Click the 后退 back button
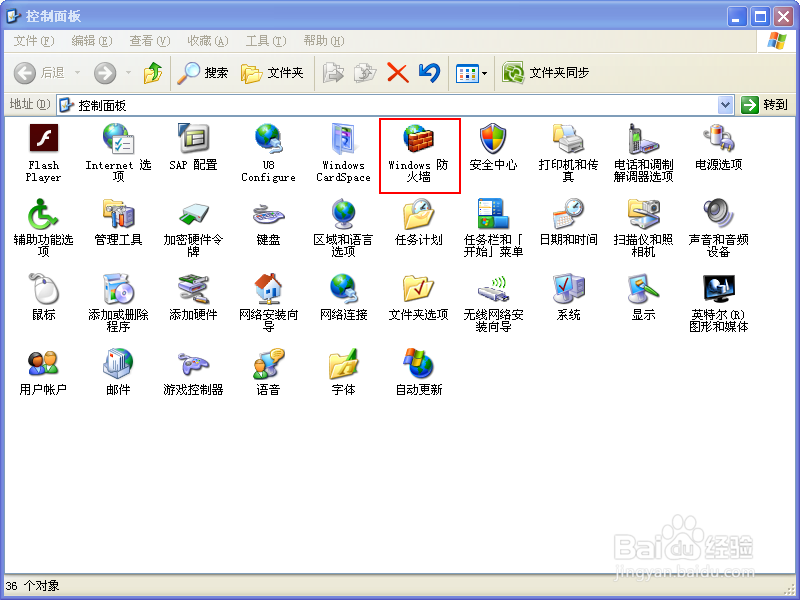The width and height of the screenshot is (800, 600). [40, 73]
